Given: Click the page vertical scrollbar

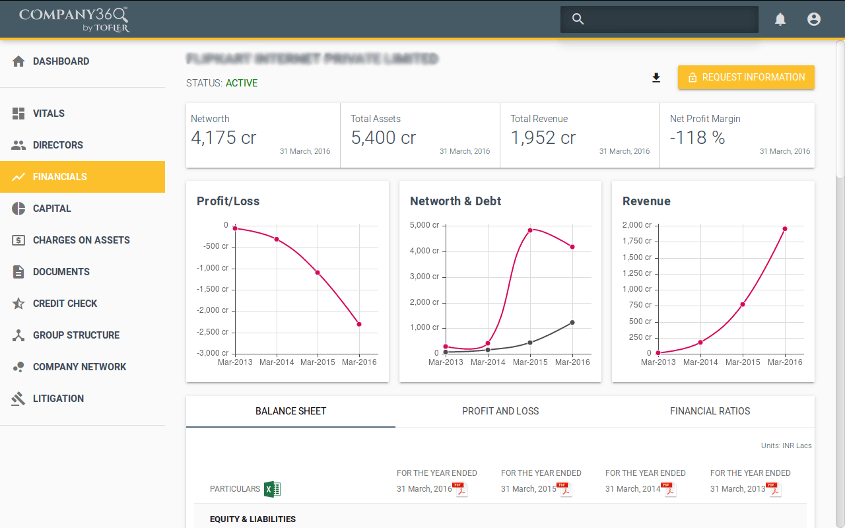Looking at the screenshot, I should (x=840, y=108).
